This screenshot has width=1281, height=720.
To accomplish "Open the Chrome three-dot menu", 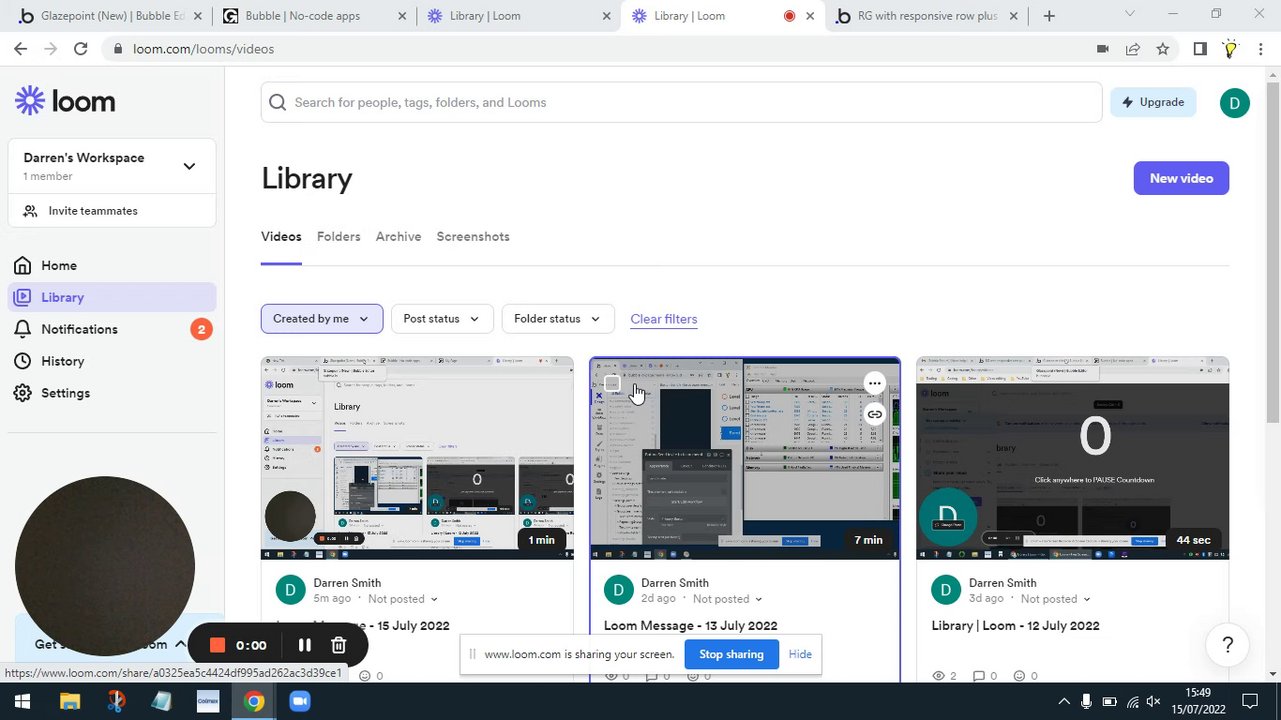I will 1260,49.
